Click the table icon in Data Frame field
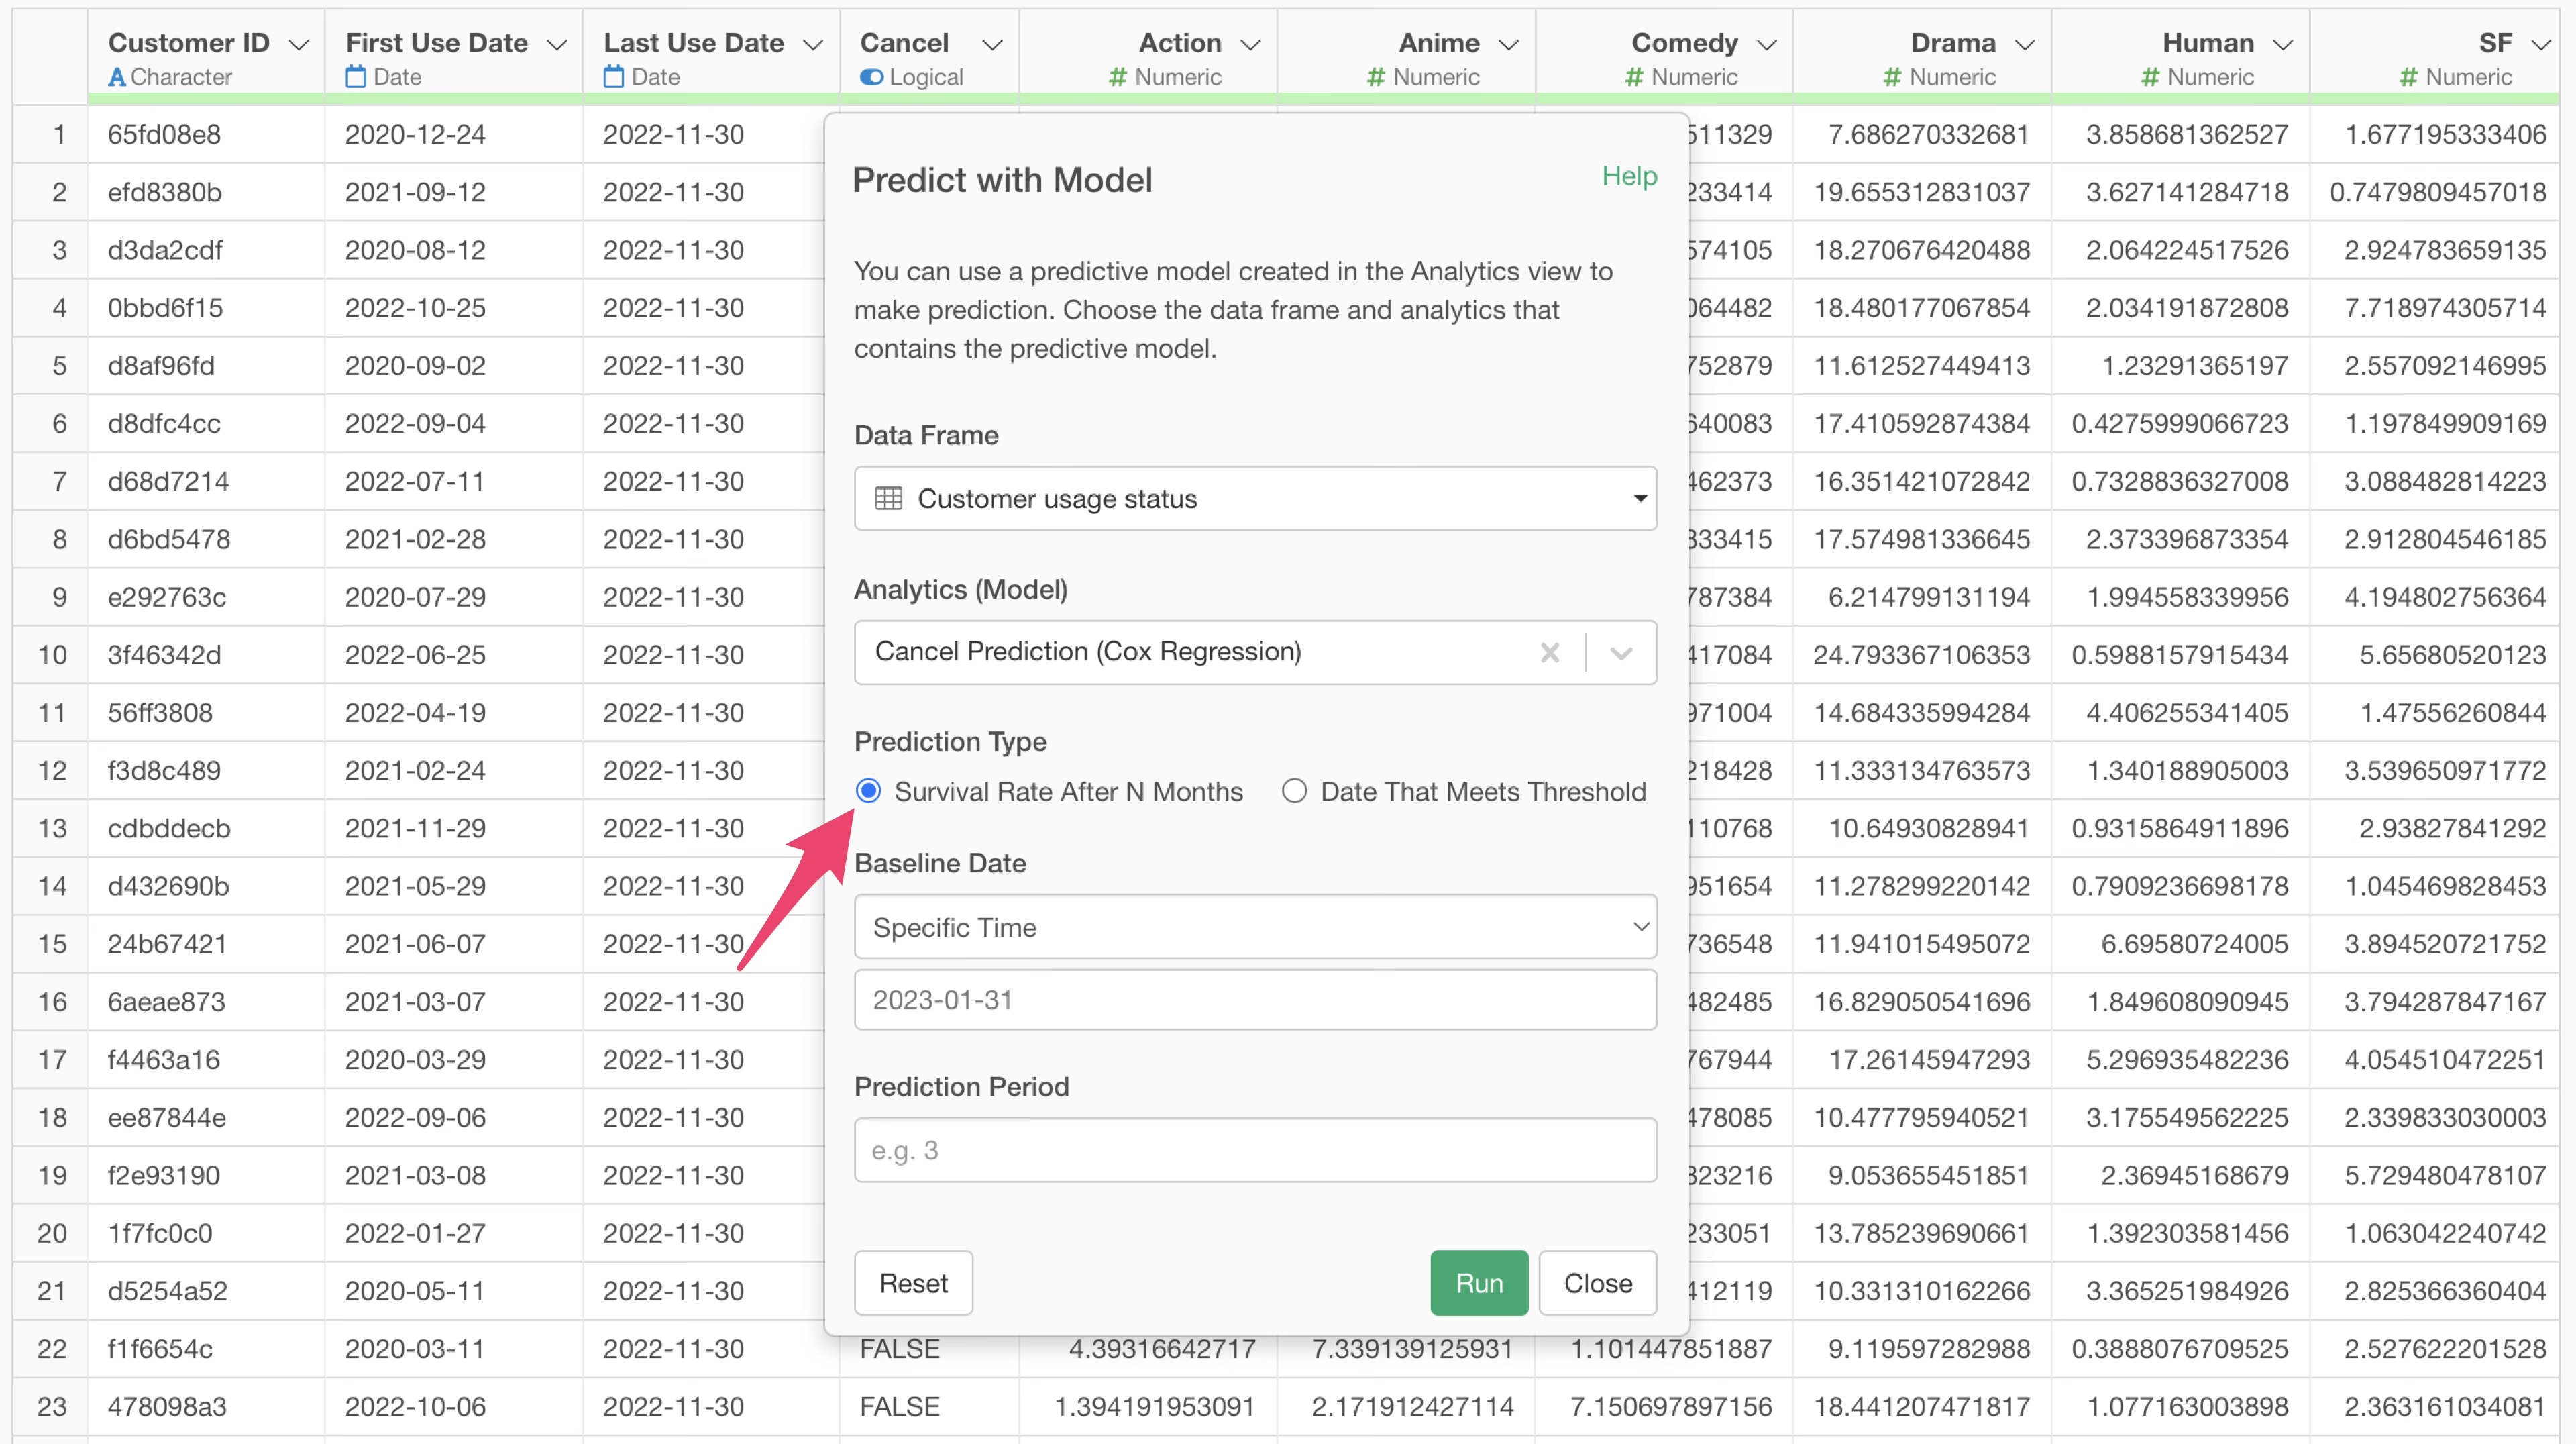Viewport: 2576px width, 1444px height. coord(888,498)
